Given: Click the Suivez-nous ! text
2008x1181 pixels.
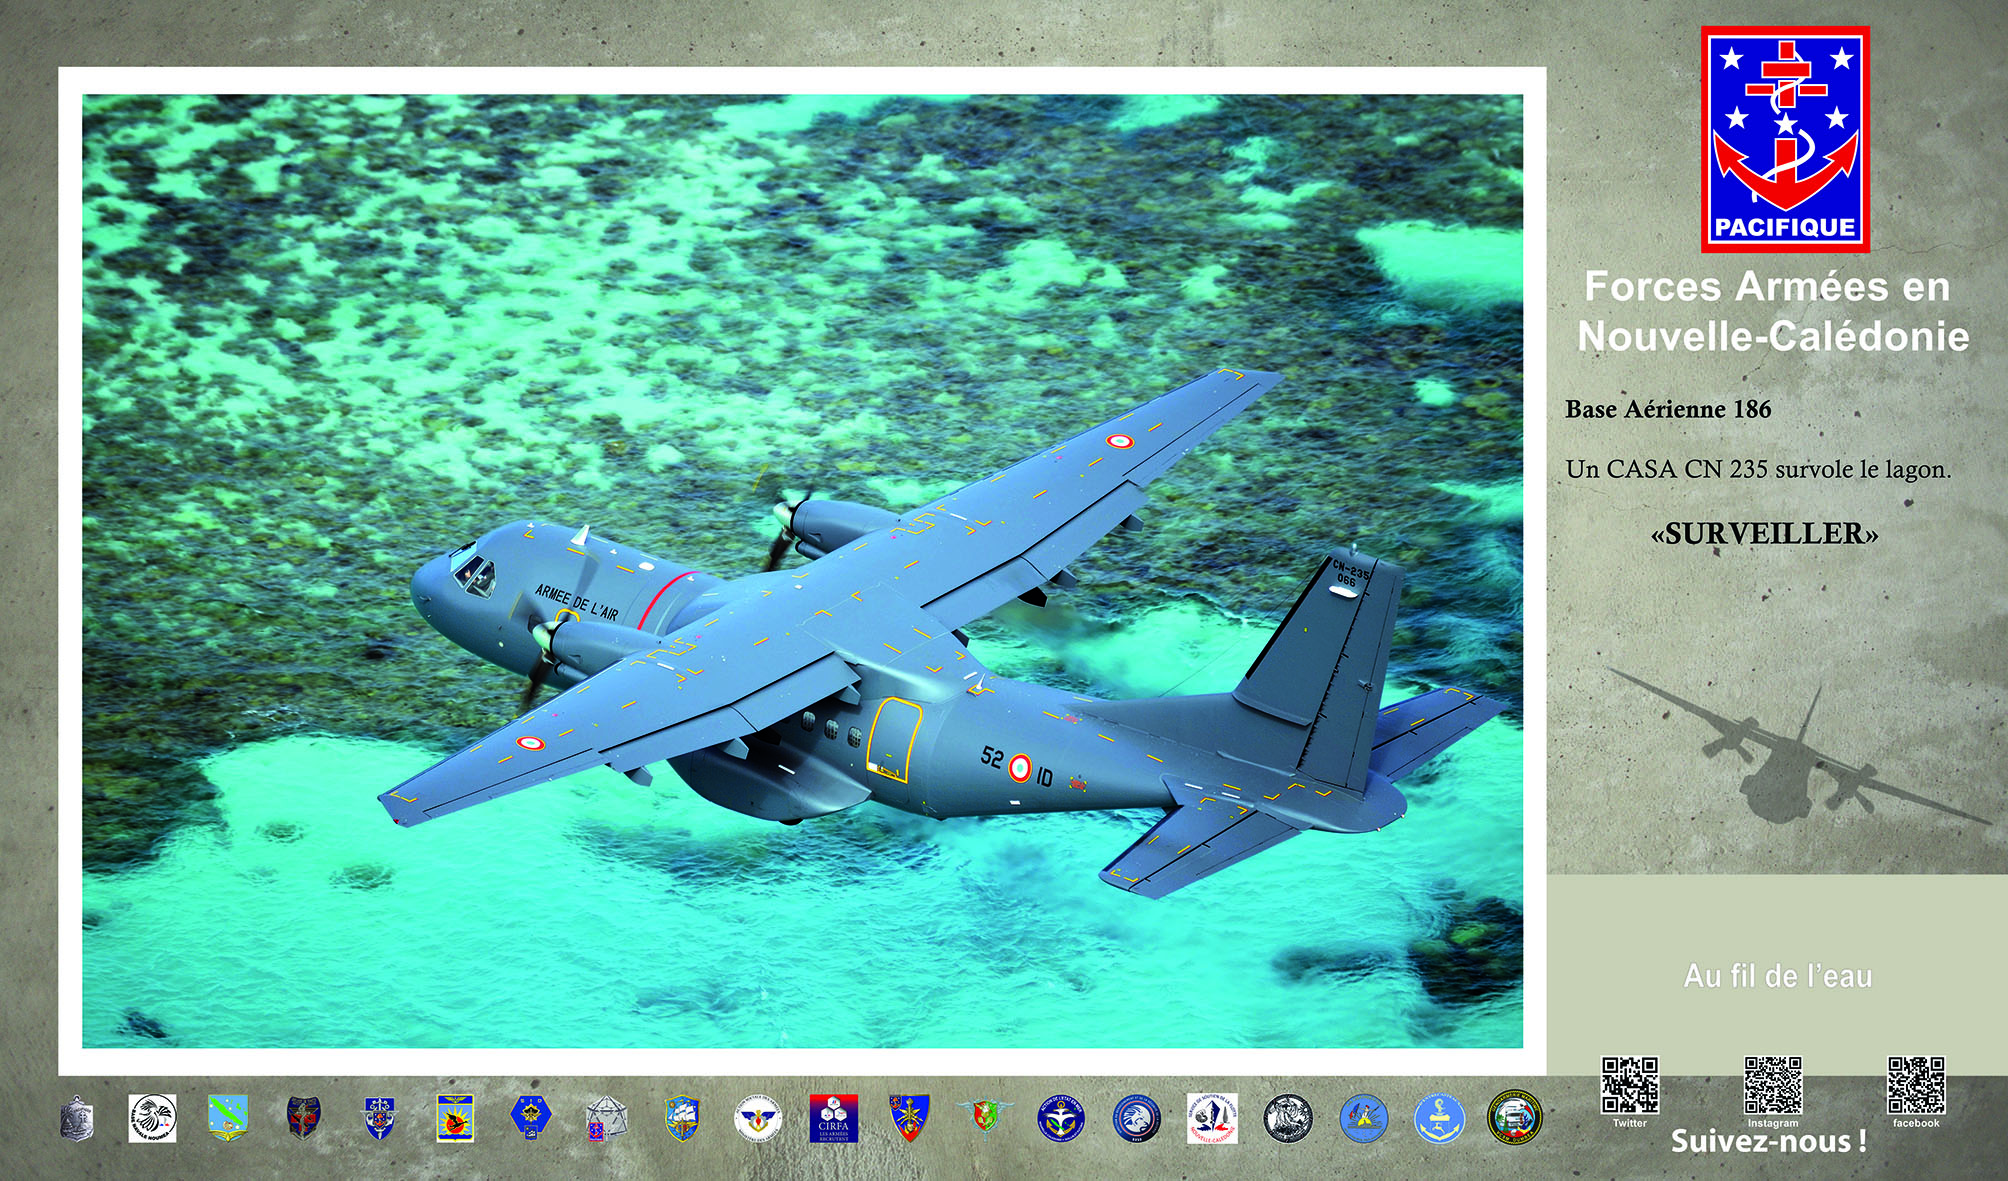Looking at the screenshot, I should [x=1769, y=1142].
